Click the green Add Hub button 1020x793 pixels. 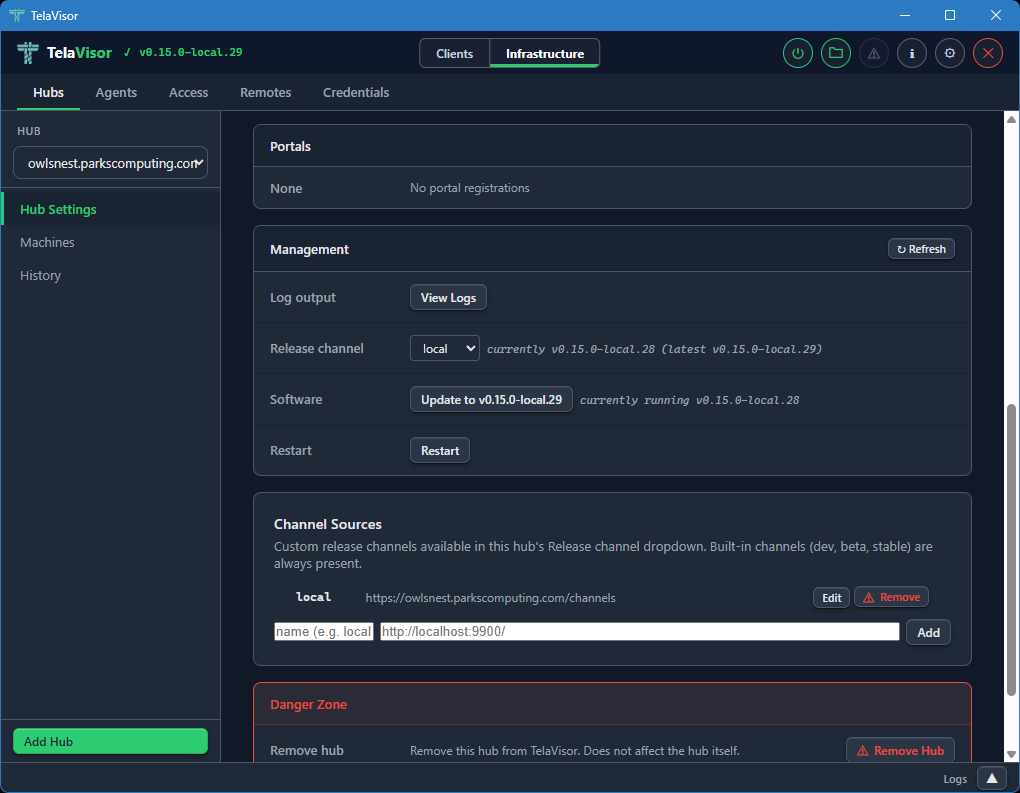[111, 741]
